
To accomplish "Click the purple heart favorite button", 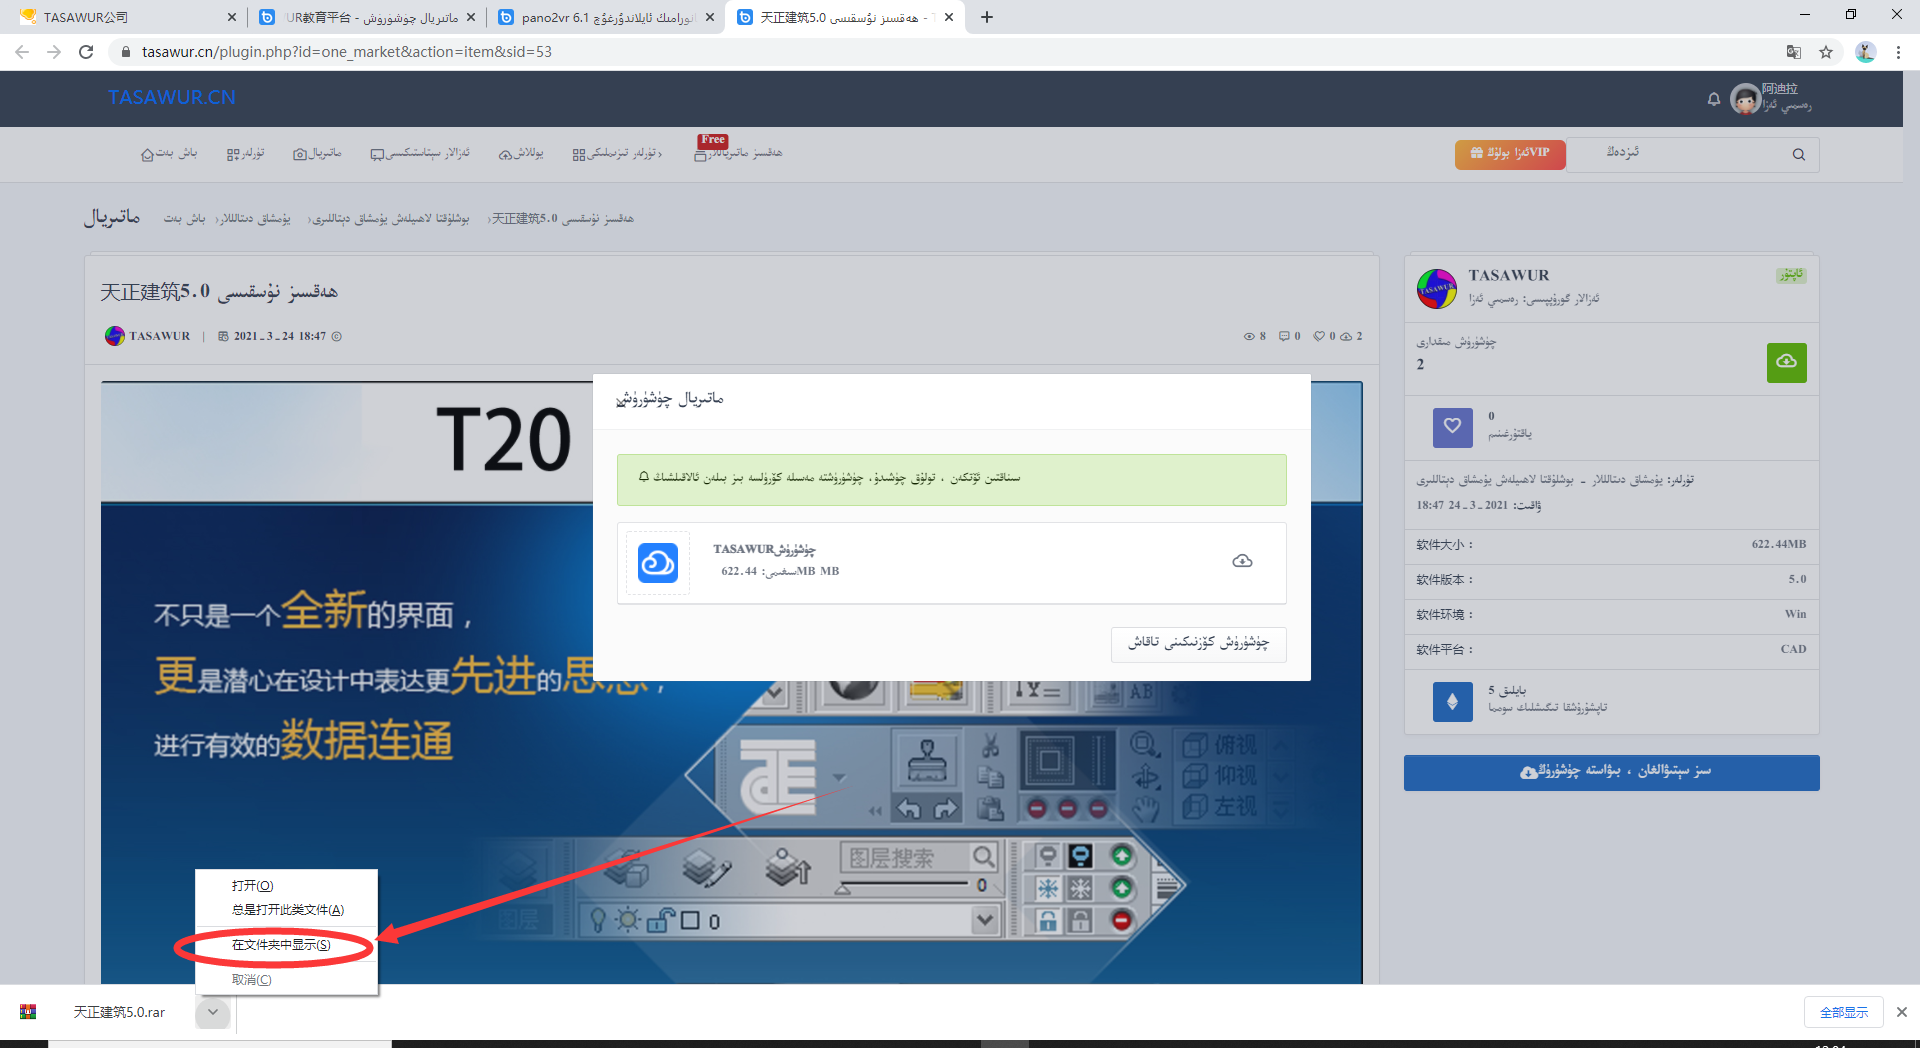I will click(x=1452, y=427).
